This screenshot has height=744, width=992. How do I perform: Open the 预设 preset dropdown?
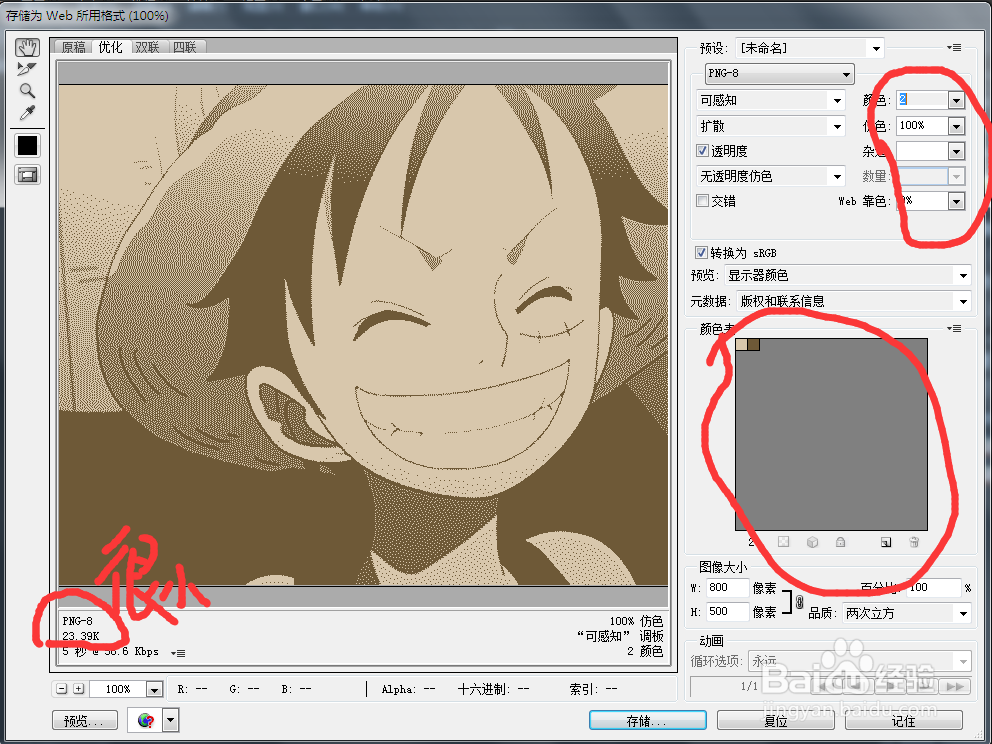point(809,48)
